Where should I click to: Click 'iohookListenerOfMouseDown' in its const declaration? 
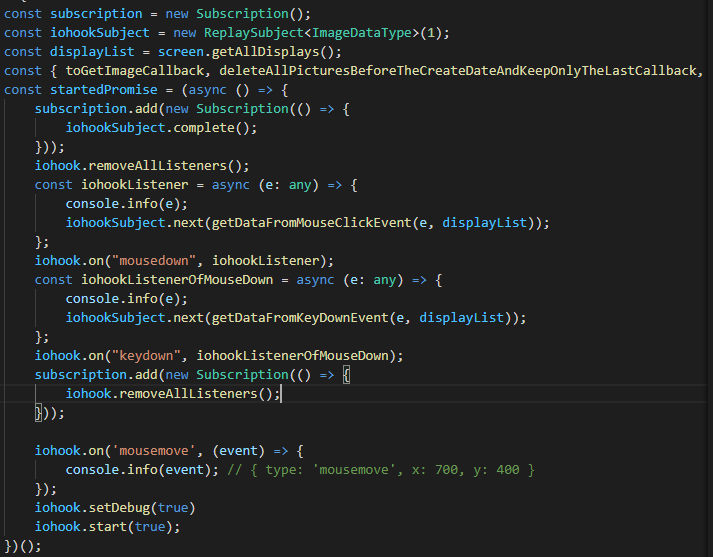(x=177, y=280)
